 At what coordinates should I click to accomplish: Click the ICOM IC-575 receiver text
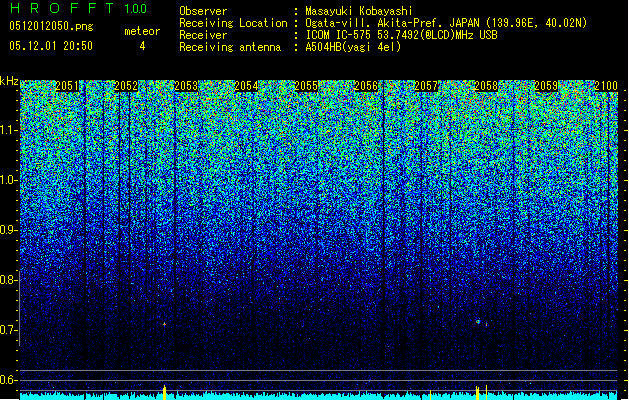(401, 35)
